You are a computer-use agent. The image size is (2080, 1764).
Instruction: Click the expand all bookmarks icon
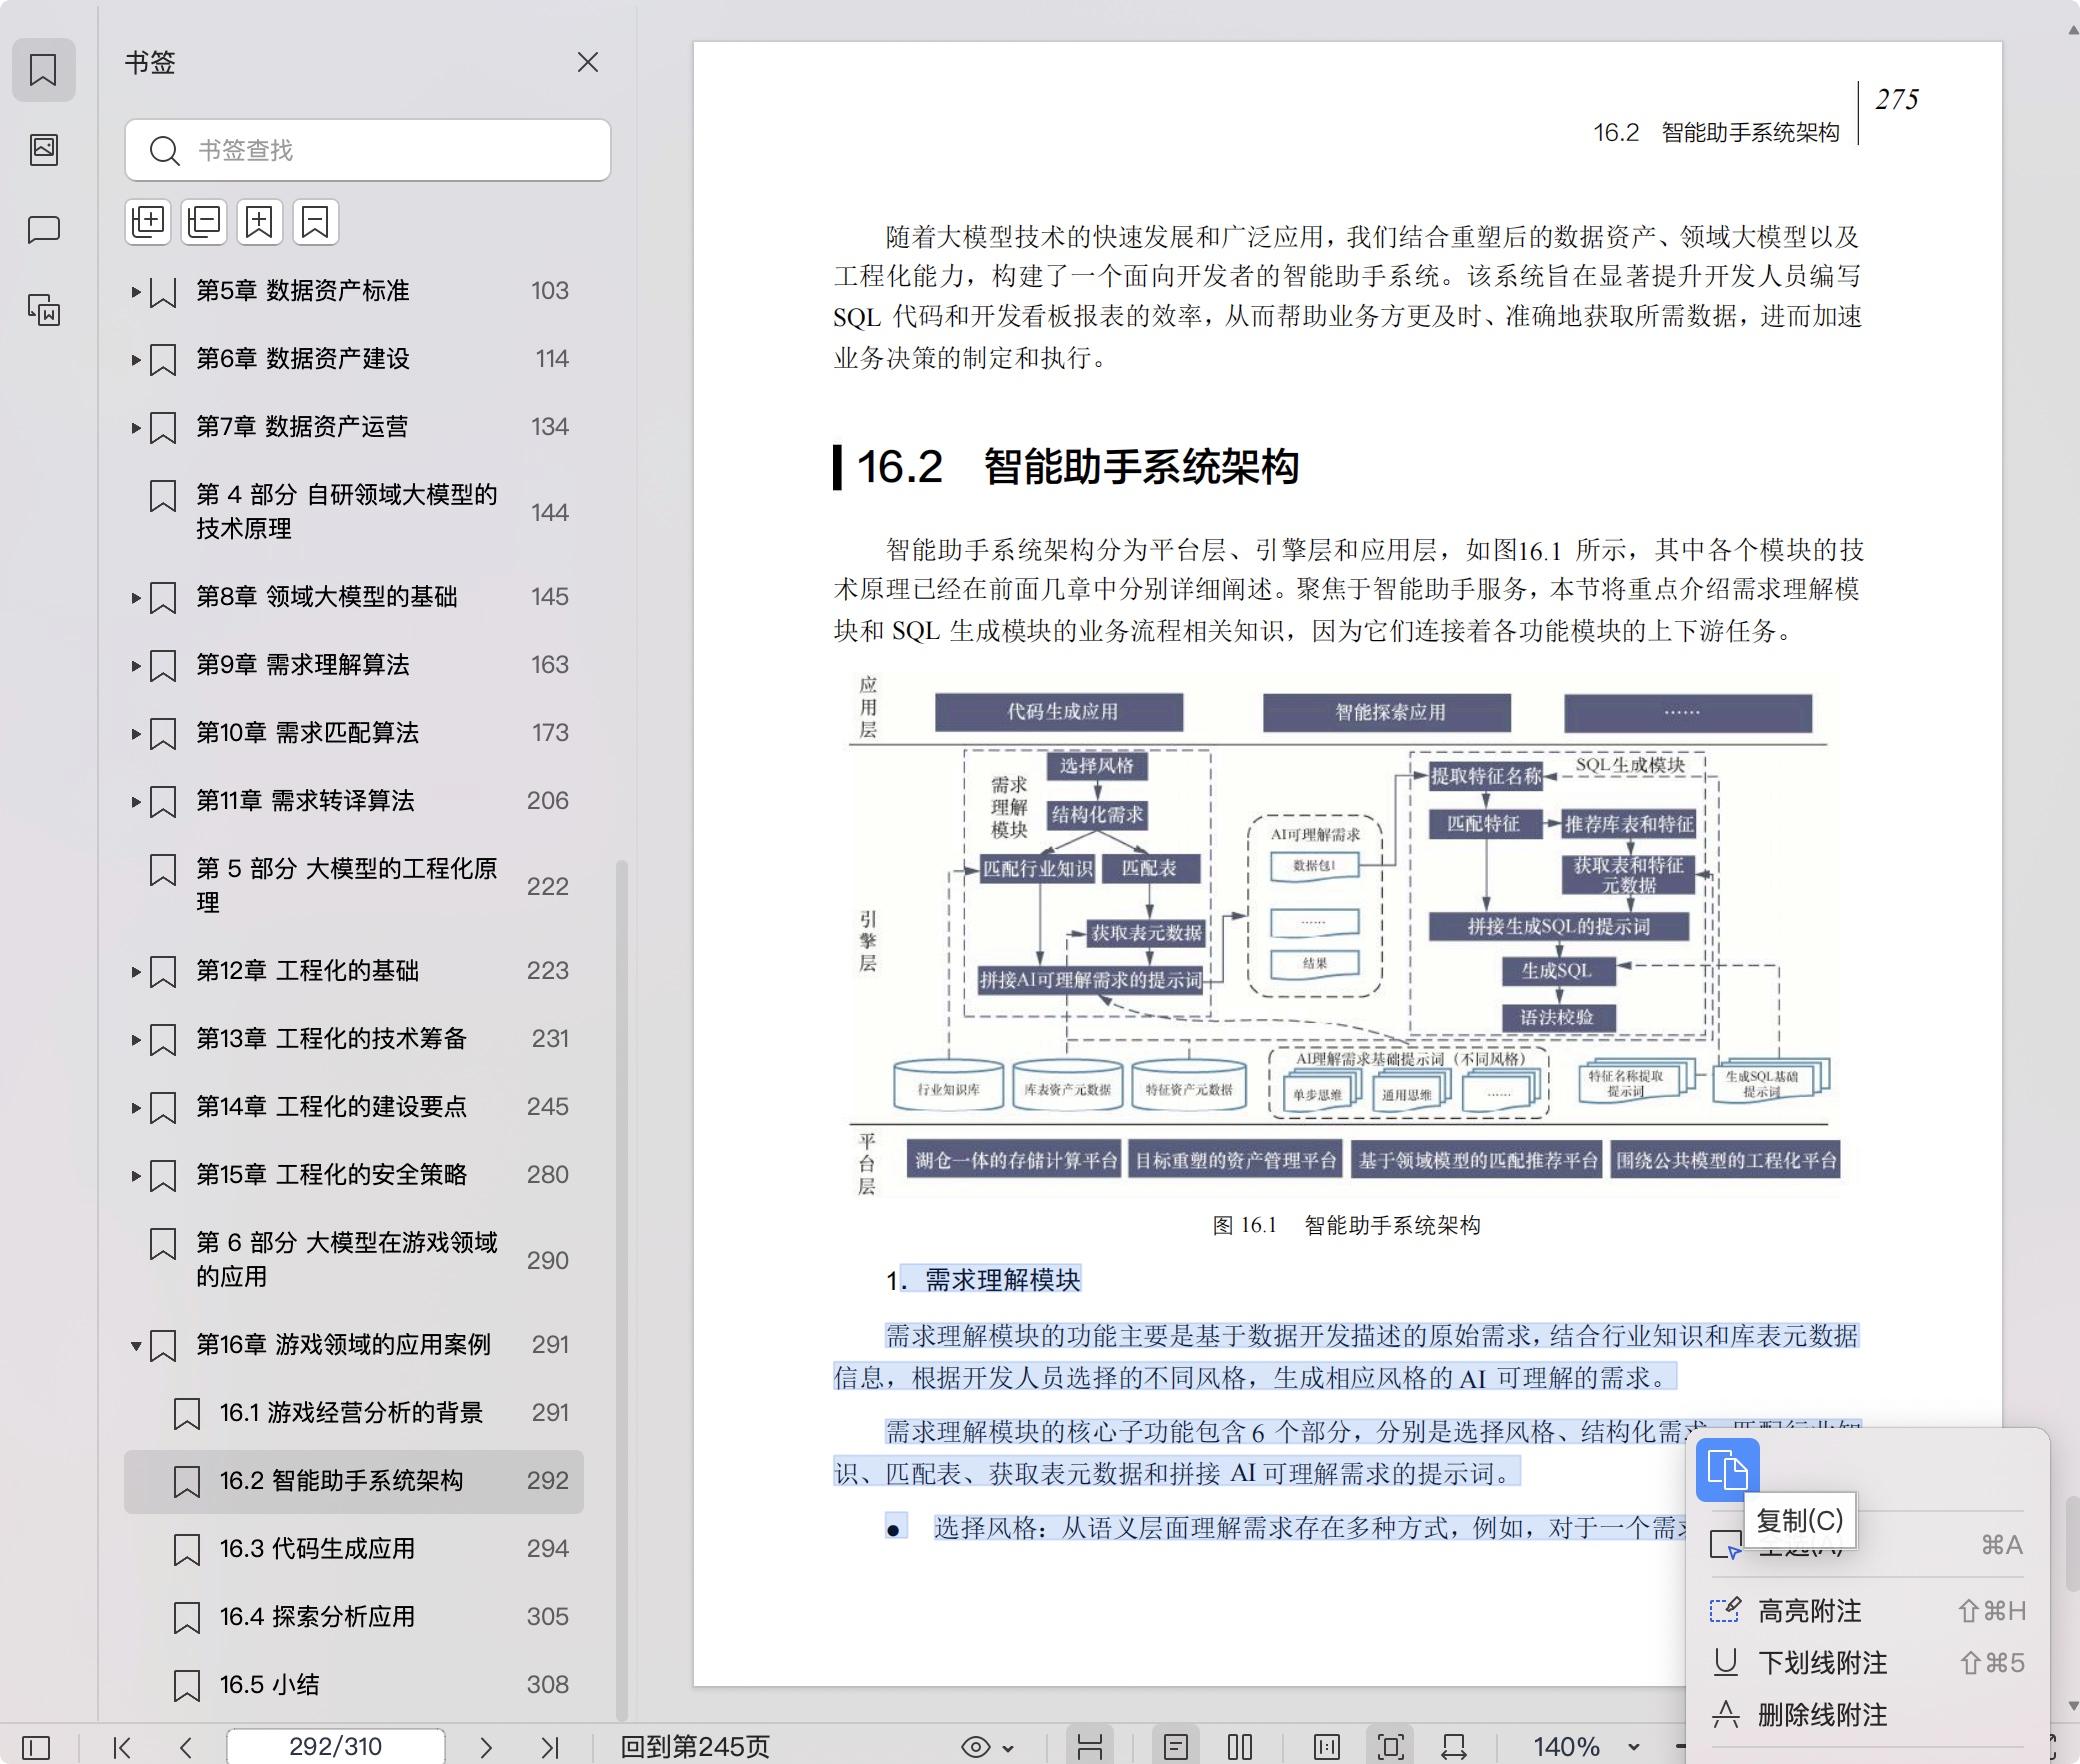149,223
